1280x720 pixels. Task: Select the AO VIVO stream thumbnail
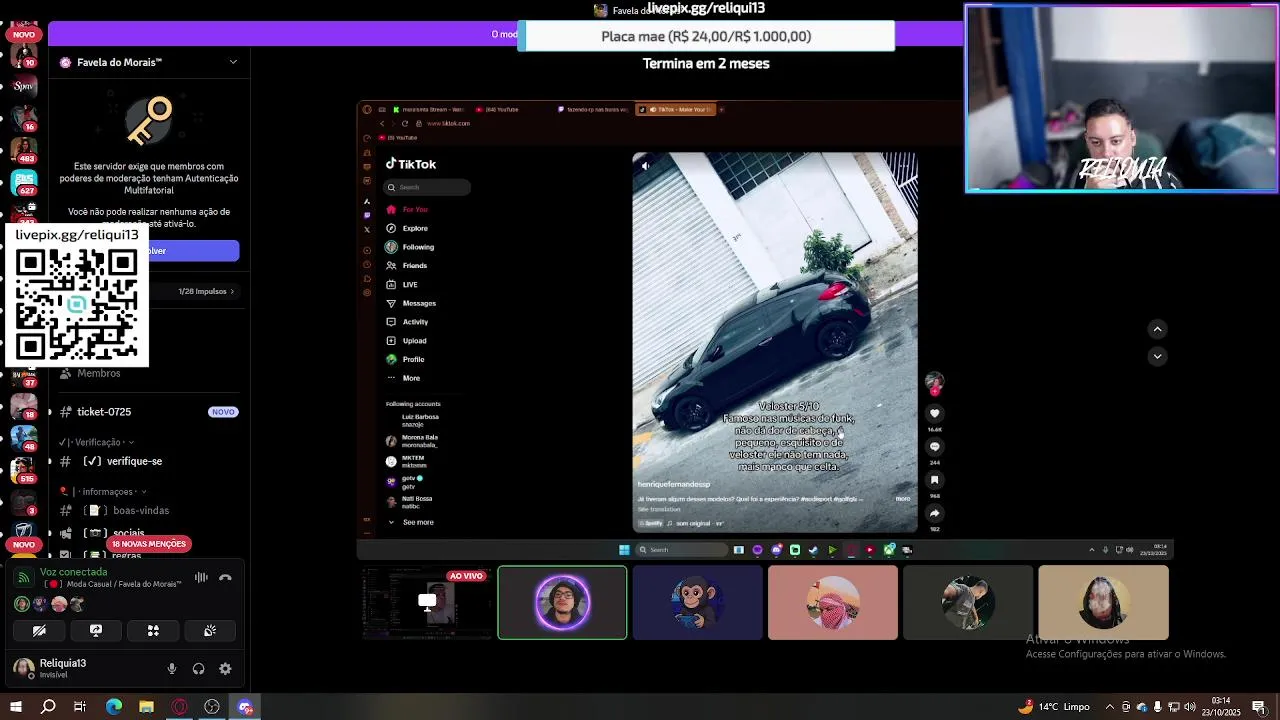pyautogui.click(x=427, y=602)
